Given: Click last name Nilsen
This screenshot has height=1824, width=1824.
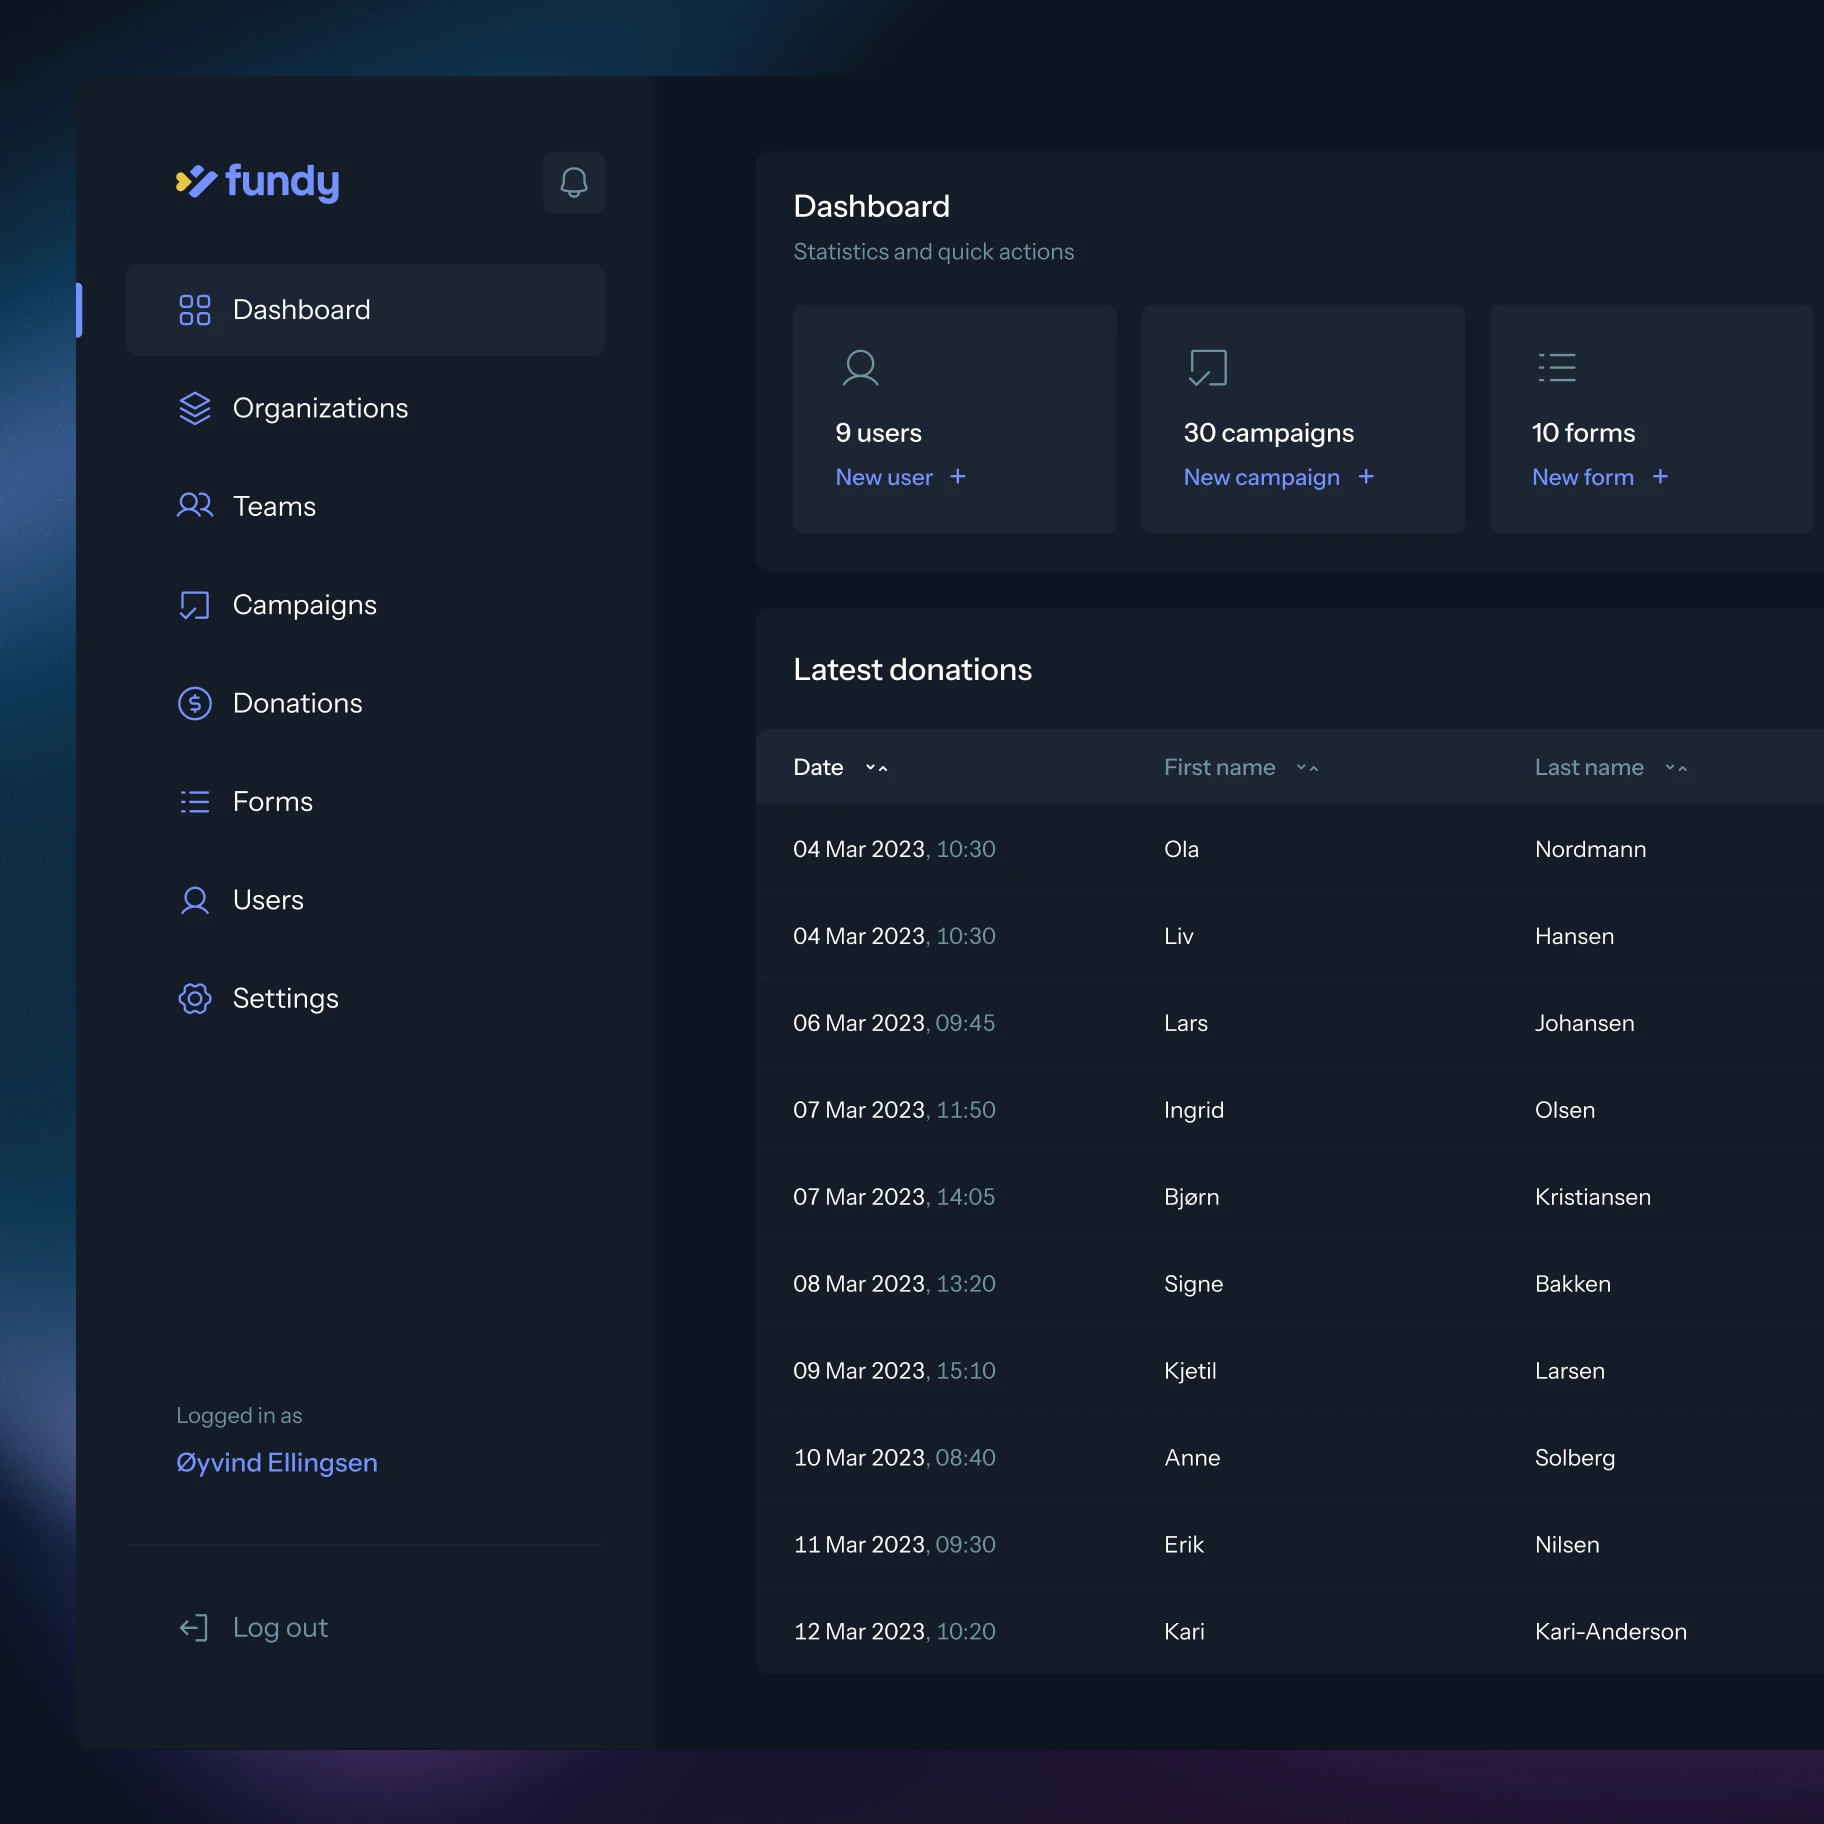Looking at the screenshot, I should 1567,1545.
